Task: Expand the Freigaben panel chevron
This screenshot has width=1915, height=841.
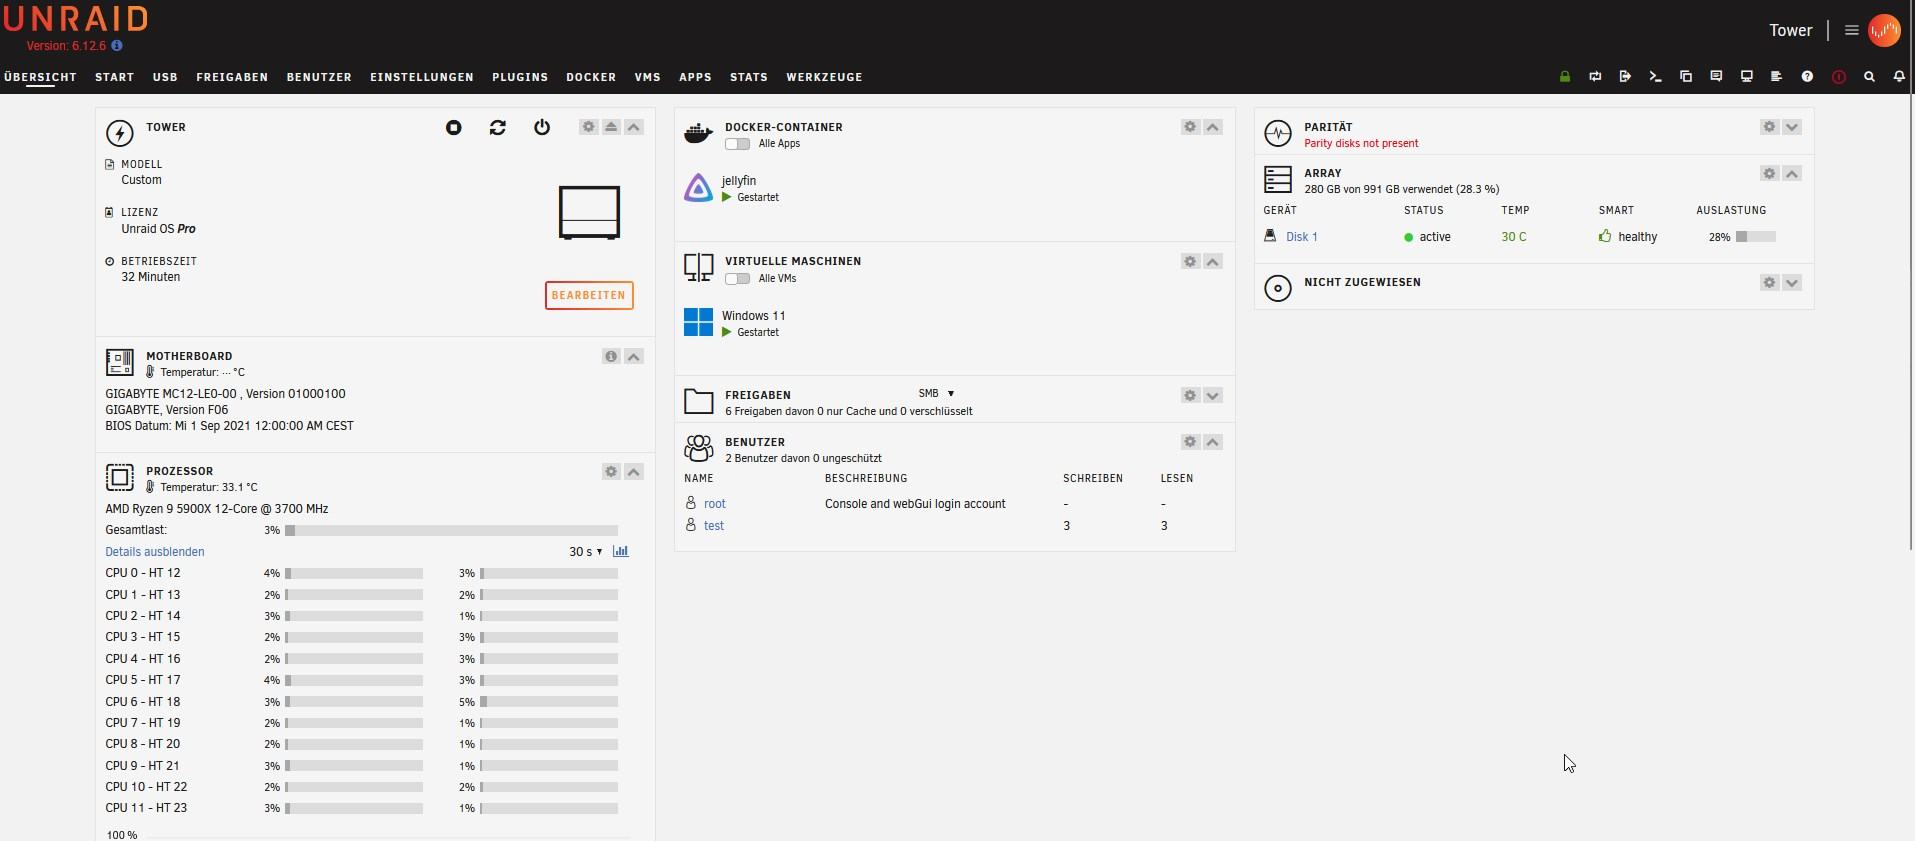Action: click(x=1213, y=395)
